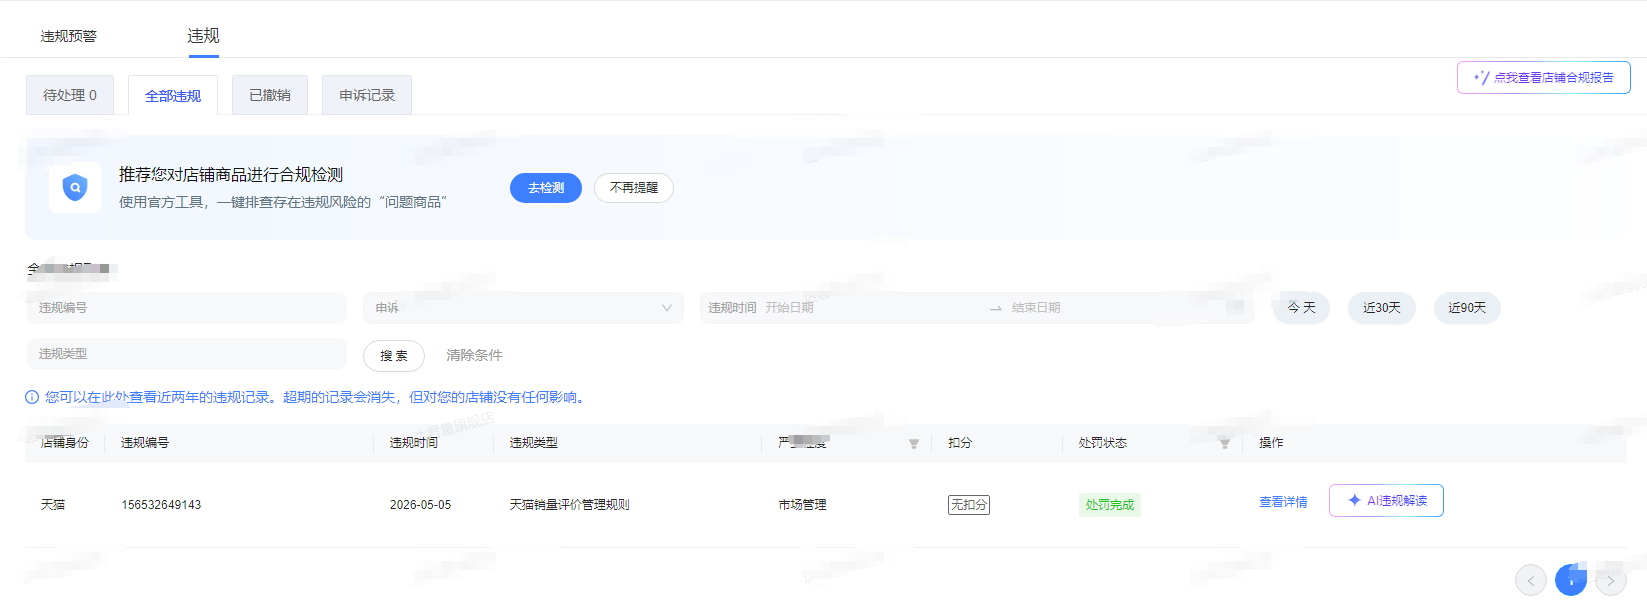Filter by 近30天
Image resolution: width=1647 pixels, height=616 pixels.
1382,308
